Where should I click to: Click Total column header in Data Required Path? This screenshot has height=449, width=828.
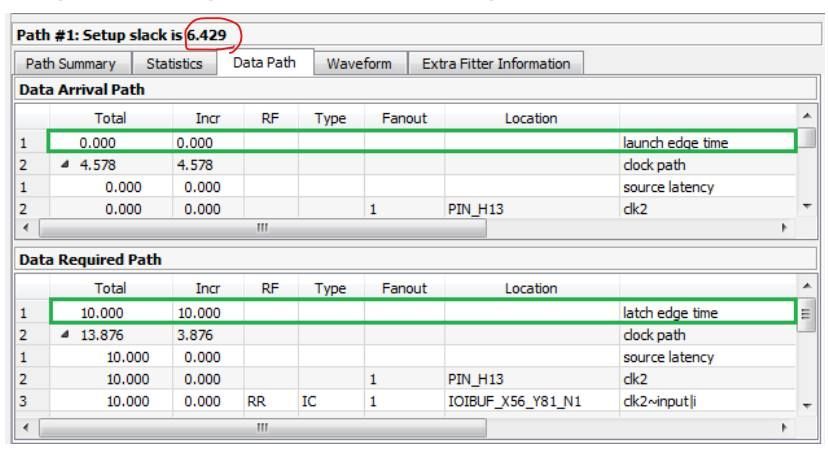tap(110, 288)
